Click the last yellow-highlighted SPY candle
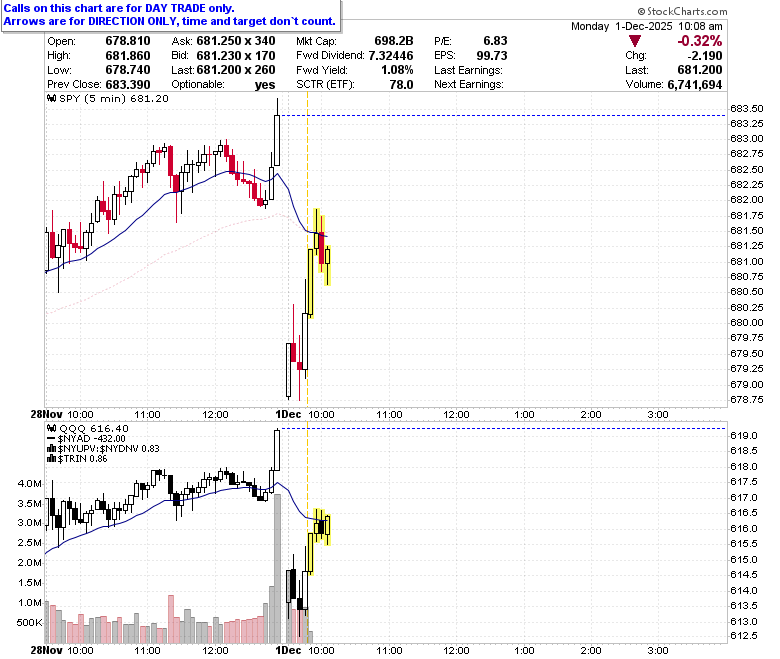 [x=328, y=266]
